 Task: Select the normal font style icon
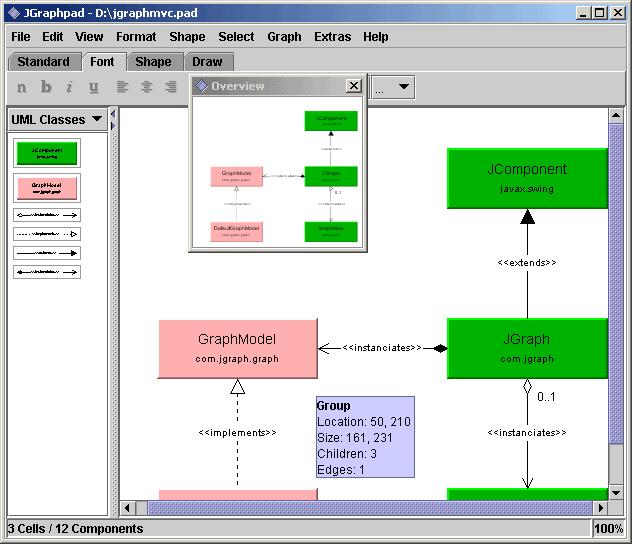click(22, 87)
